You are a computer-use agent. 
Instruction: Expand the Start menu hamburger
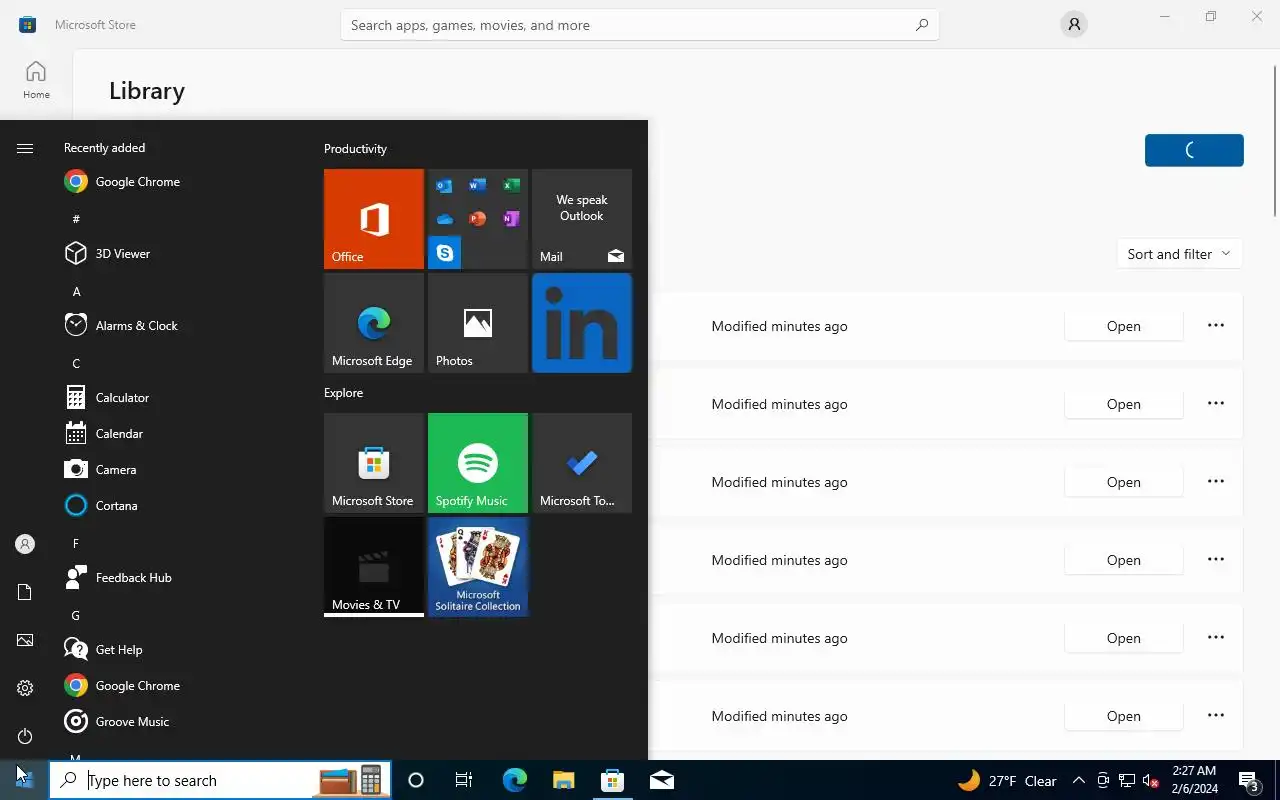click(25, 148)
